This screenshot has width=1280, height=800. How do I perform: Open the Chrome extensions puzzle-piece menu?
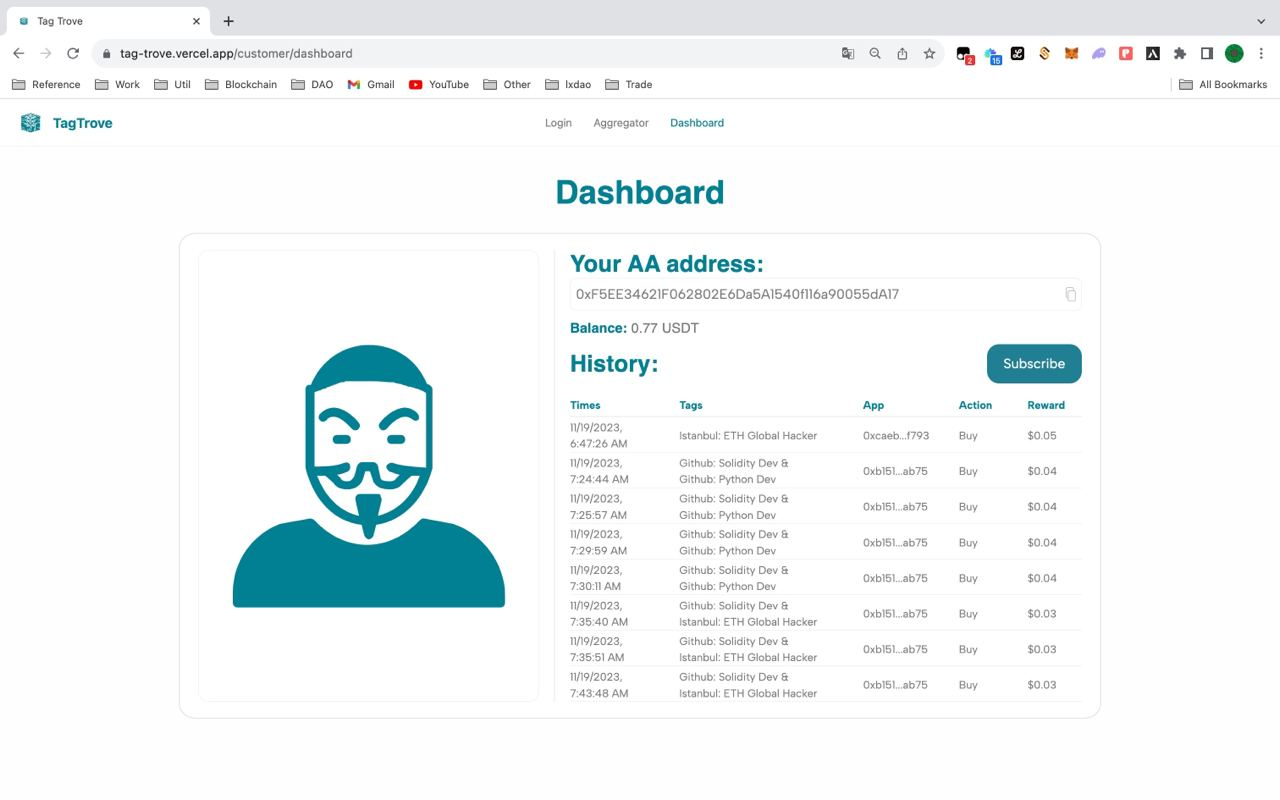[1179, 53]
